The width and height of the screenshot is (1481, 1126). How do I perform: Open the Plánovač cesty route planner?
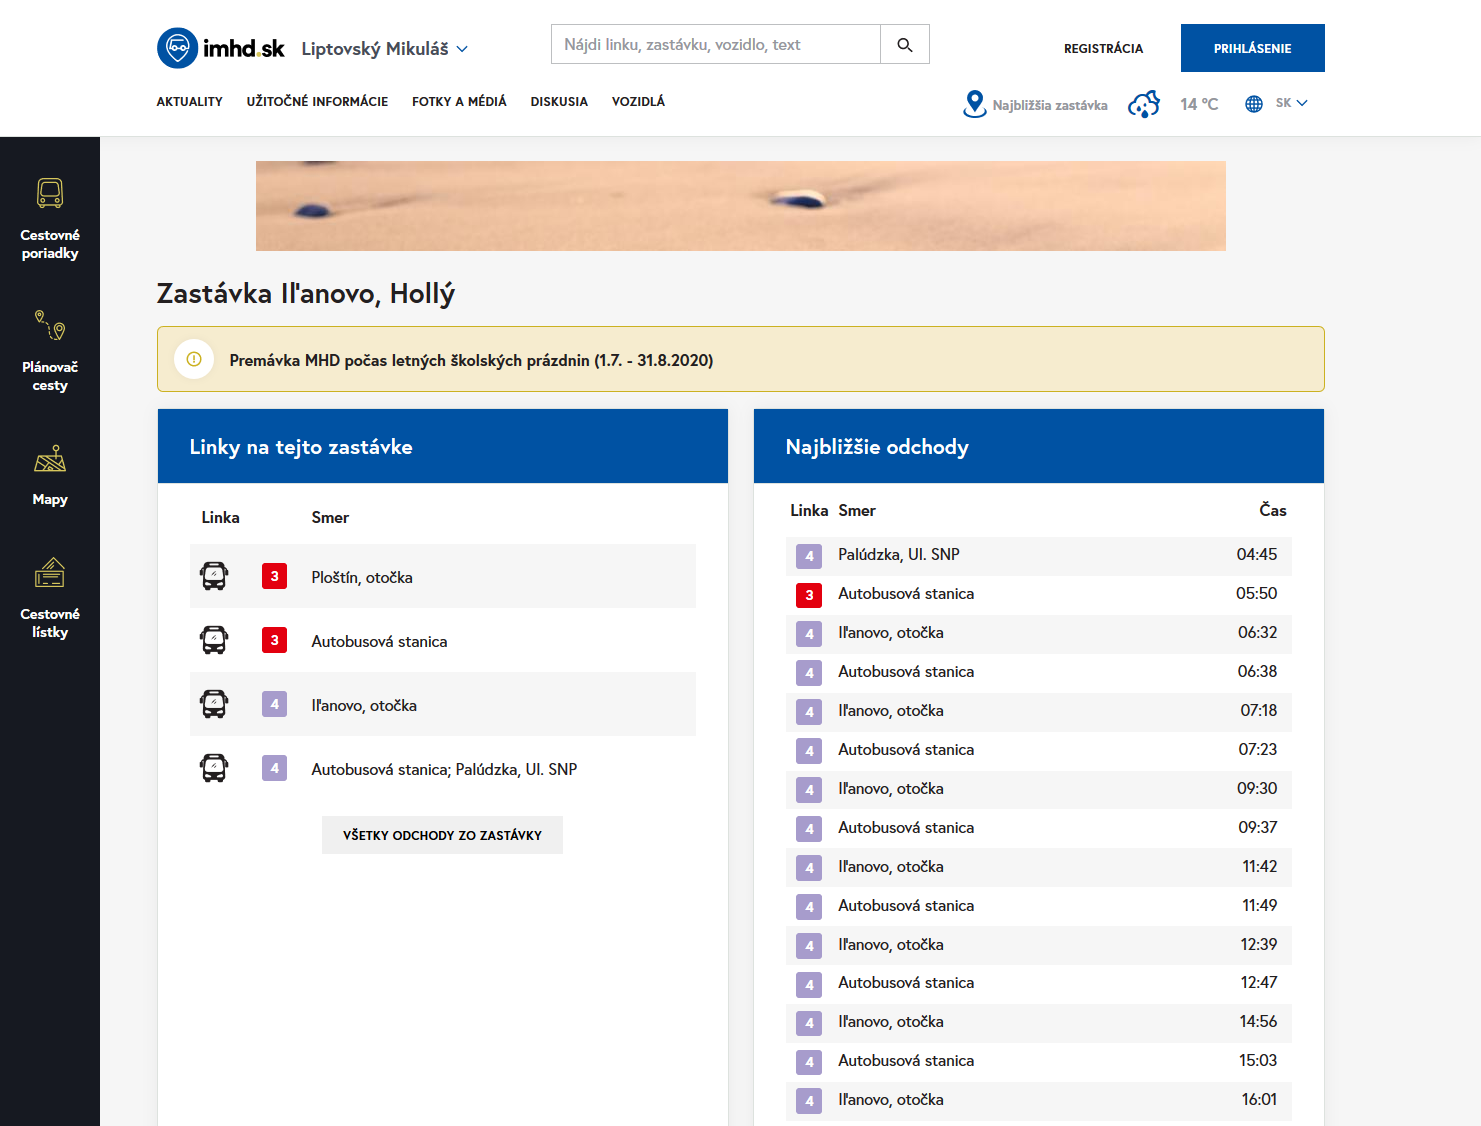pyautogui.click(x=50, y=350)
